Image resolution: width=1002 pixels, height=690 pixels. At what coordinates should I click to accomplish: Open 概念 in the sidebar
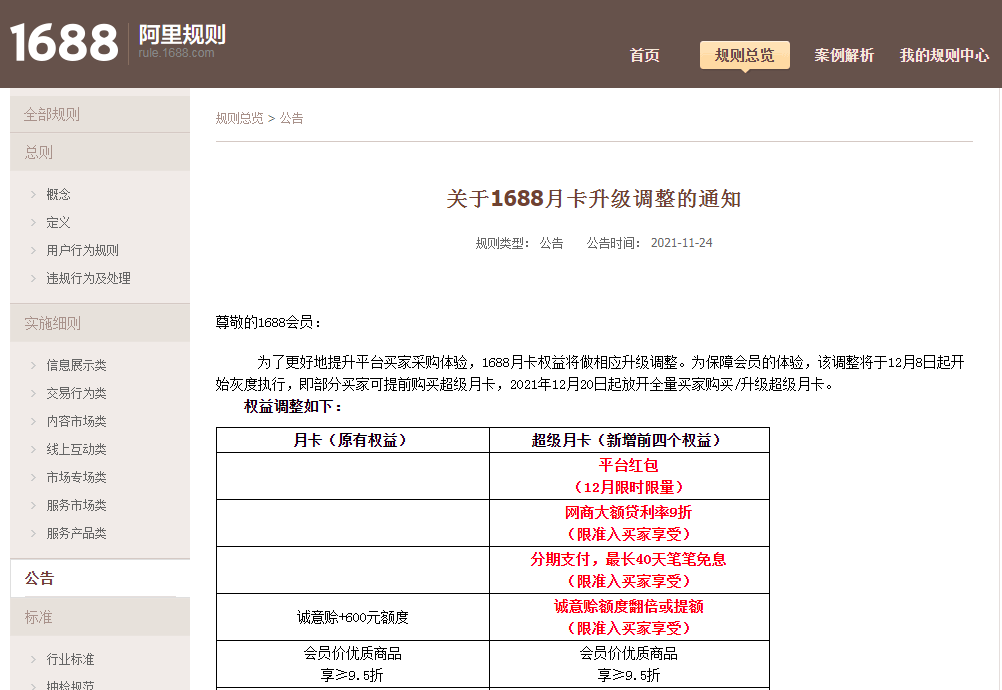click(x=58, y=194)
